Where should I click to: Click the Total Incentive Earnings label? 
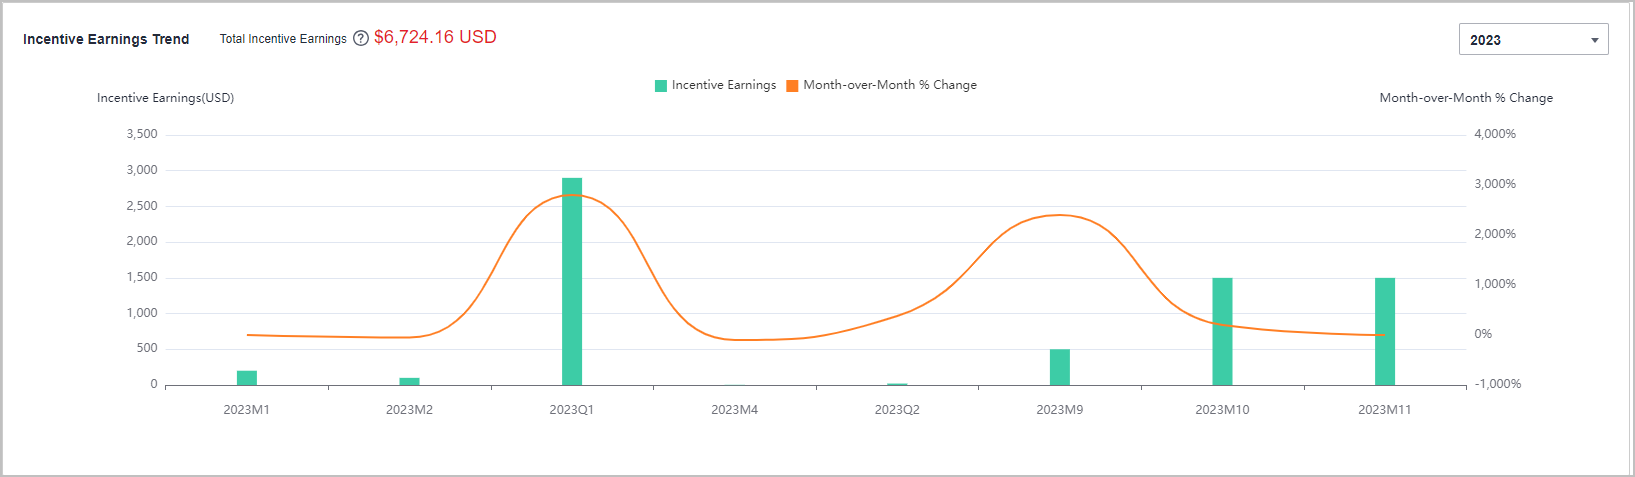[283, 39]
